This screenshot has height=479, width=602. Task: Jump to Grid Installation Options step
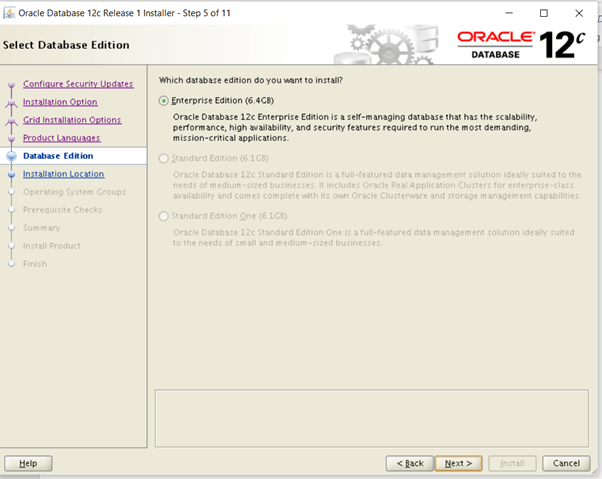[72, 120]
